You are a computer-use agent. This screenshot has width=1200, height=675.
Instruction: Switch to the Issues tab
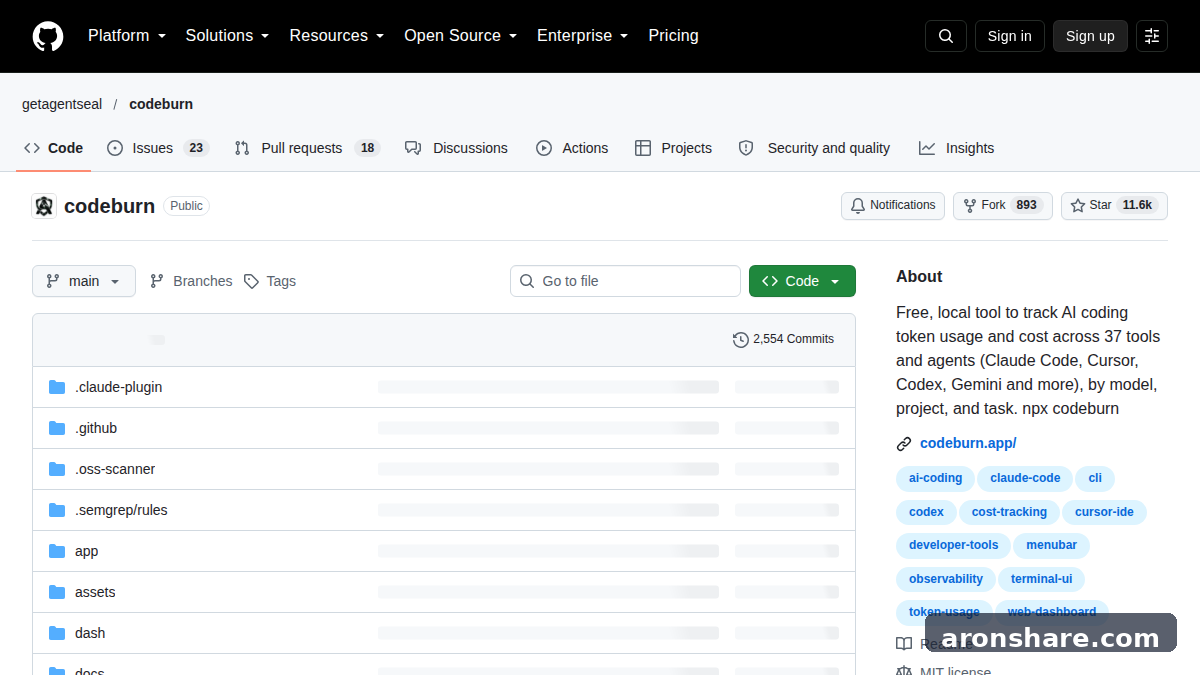pyautogui.click(x=157, y=148)
